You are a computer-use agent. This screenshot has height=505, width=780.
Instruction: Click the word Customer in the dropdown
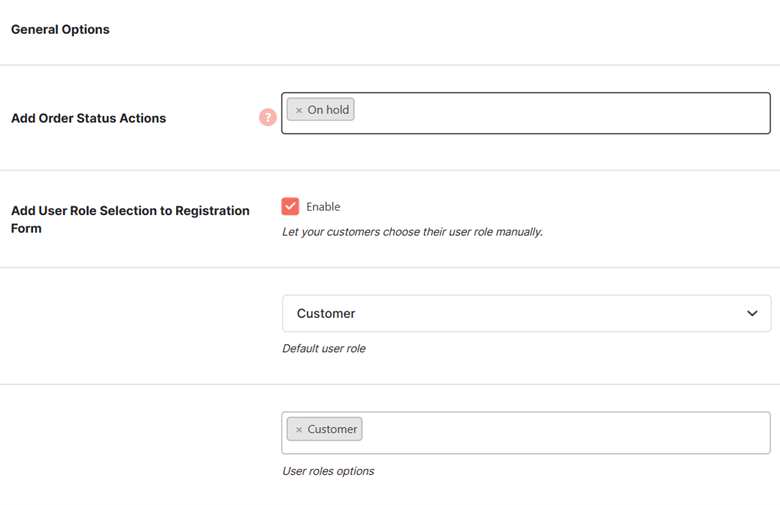(x=326, y=313)
